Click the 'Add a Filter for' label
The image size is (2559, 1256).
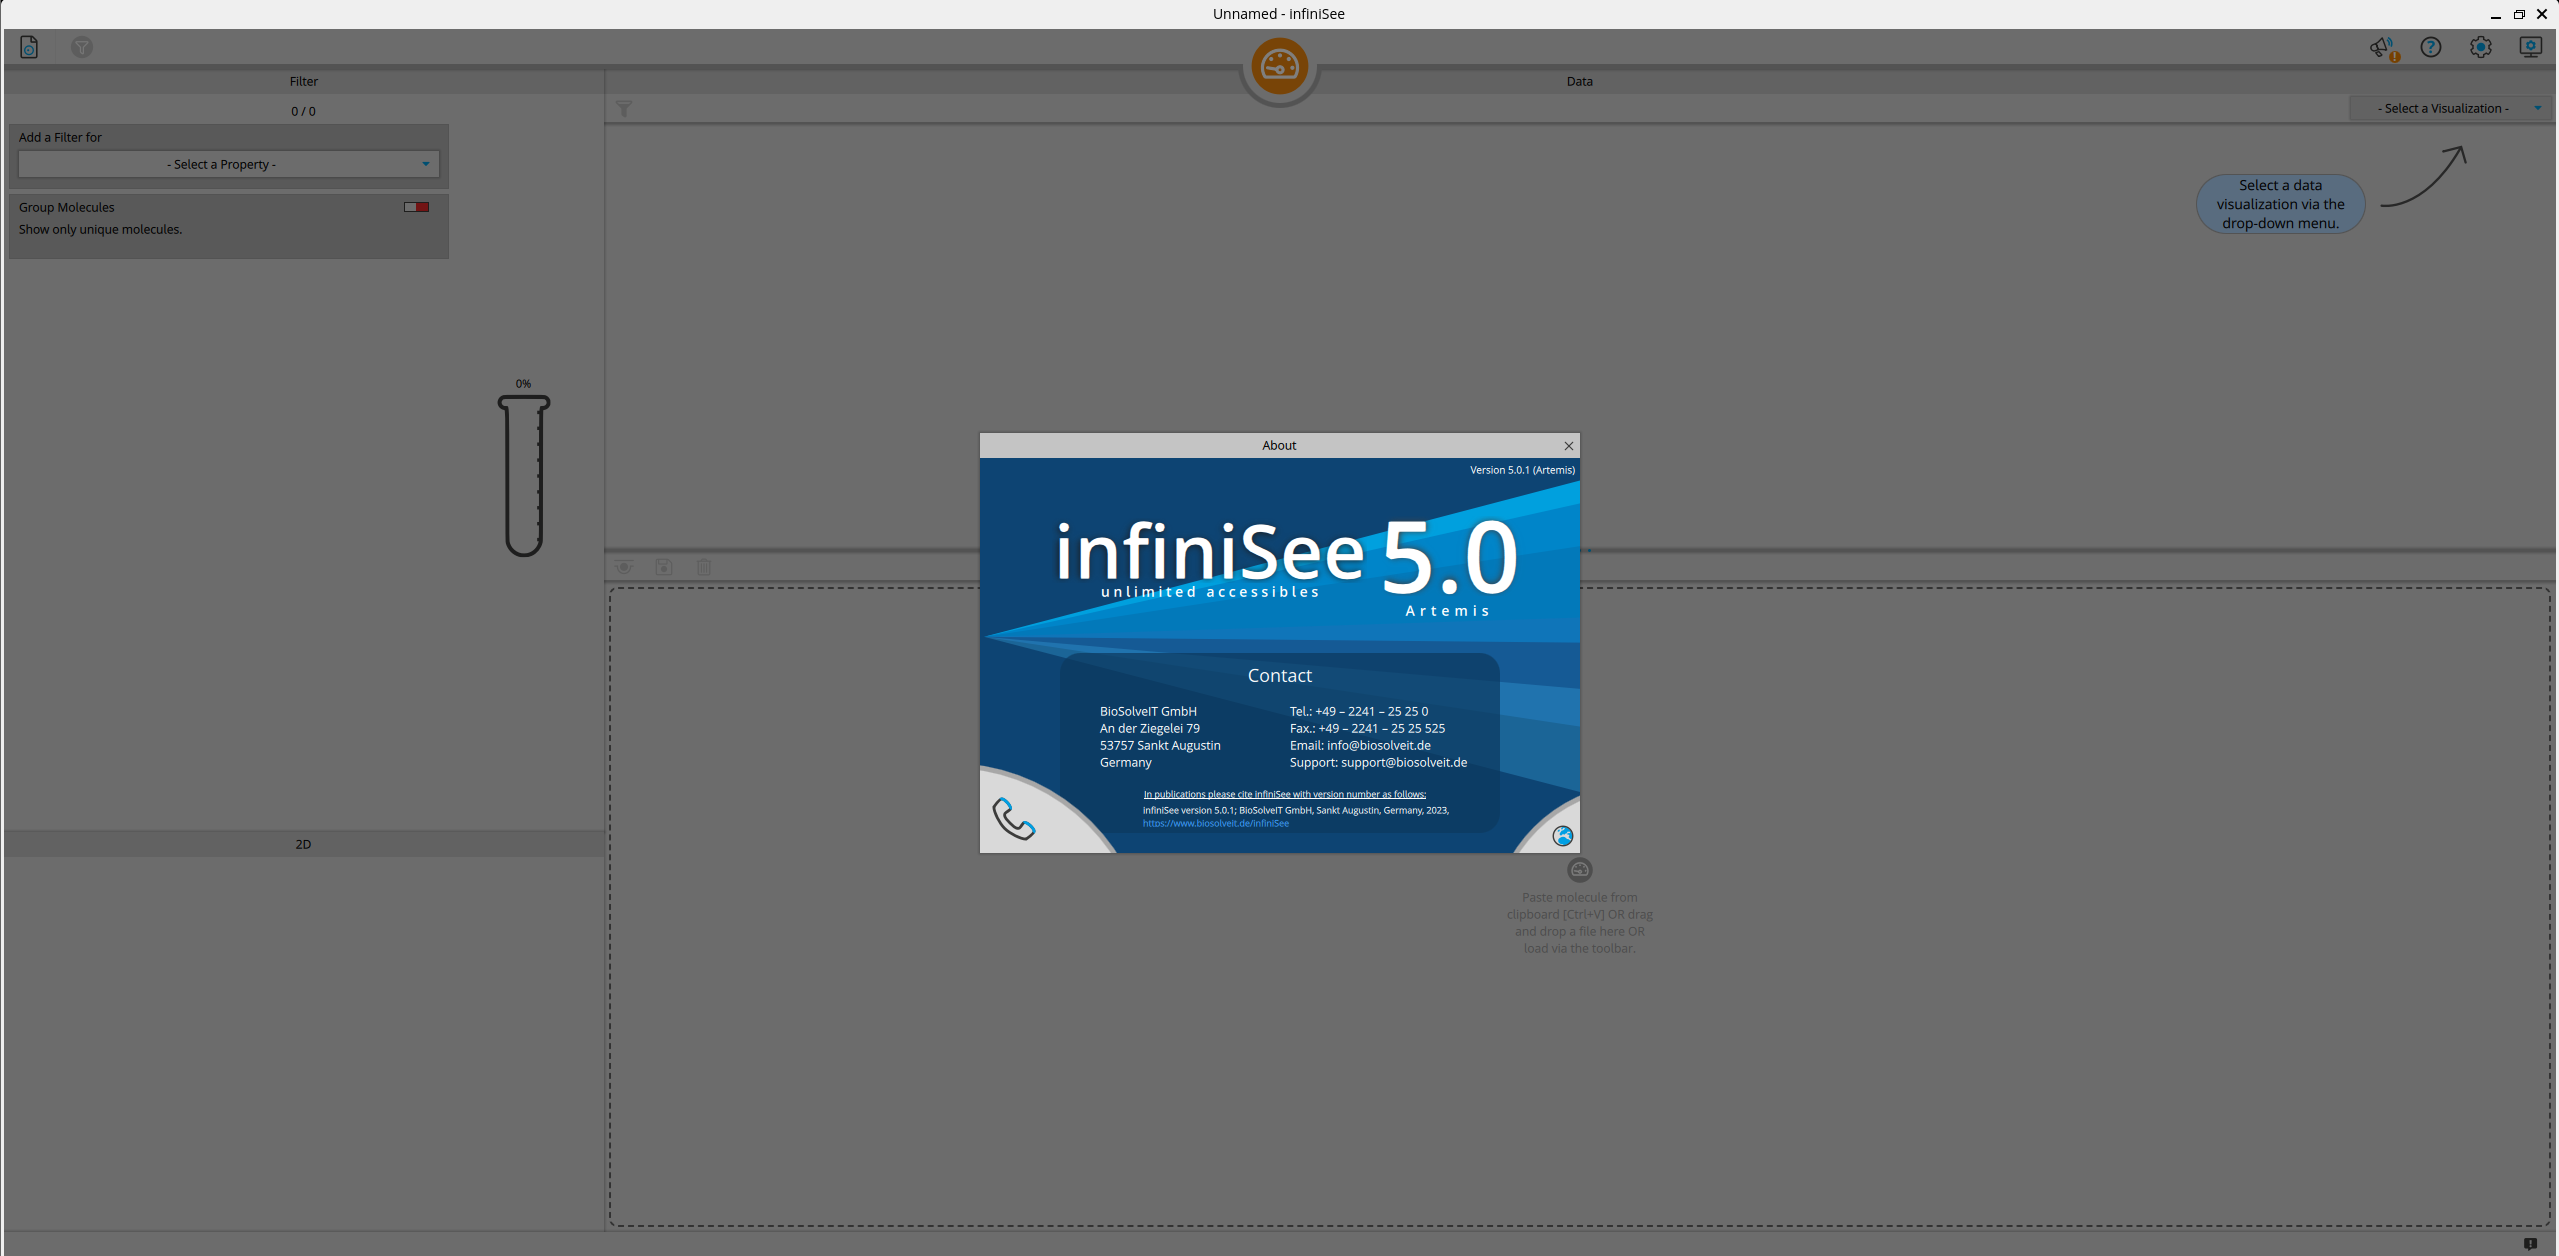(x=60, y=137)
